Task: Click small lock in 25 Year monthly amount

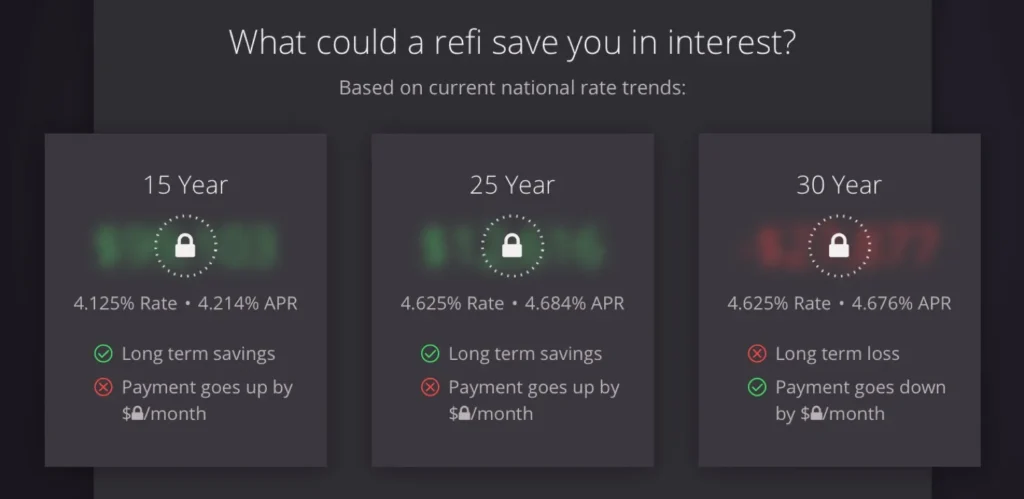Action: pyautogui.click(x=466, y=414)
